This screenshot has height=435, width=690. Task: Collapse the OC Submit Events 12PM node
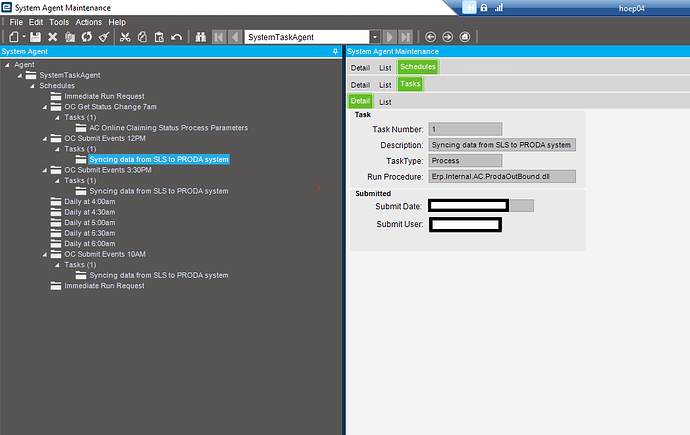[x=45, y=139]
